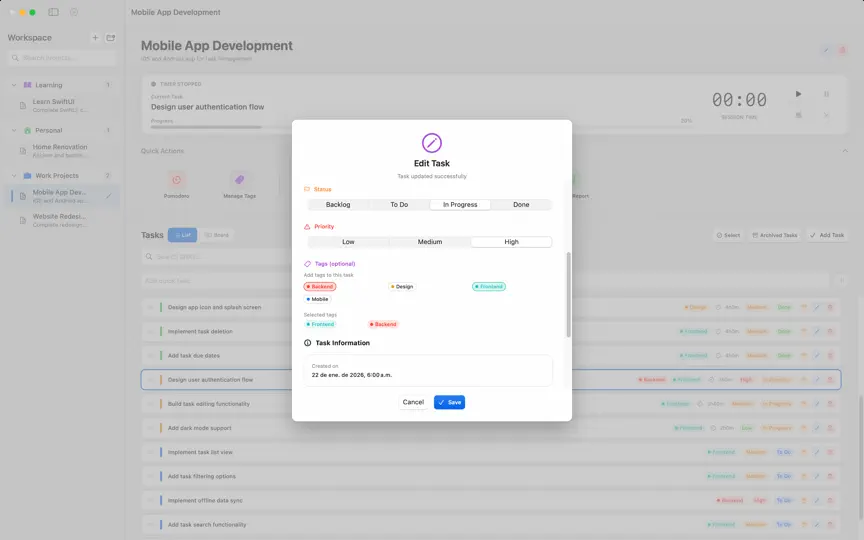Delete the 'Add task due dates' task
864x540 pixels.
[830, 356]
